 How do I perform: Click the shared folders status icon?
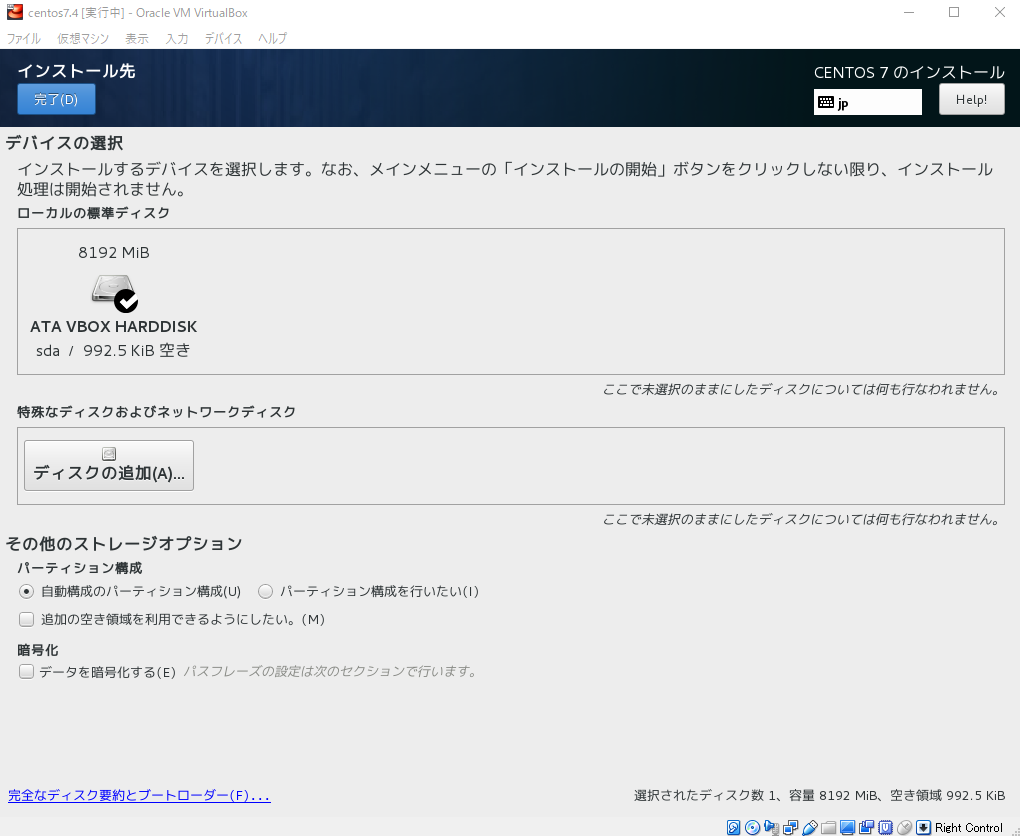coord(828,827)
